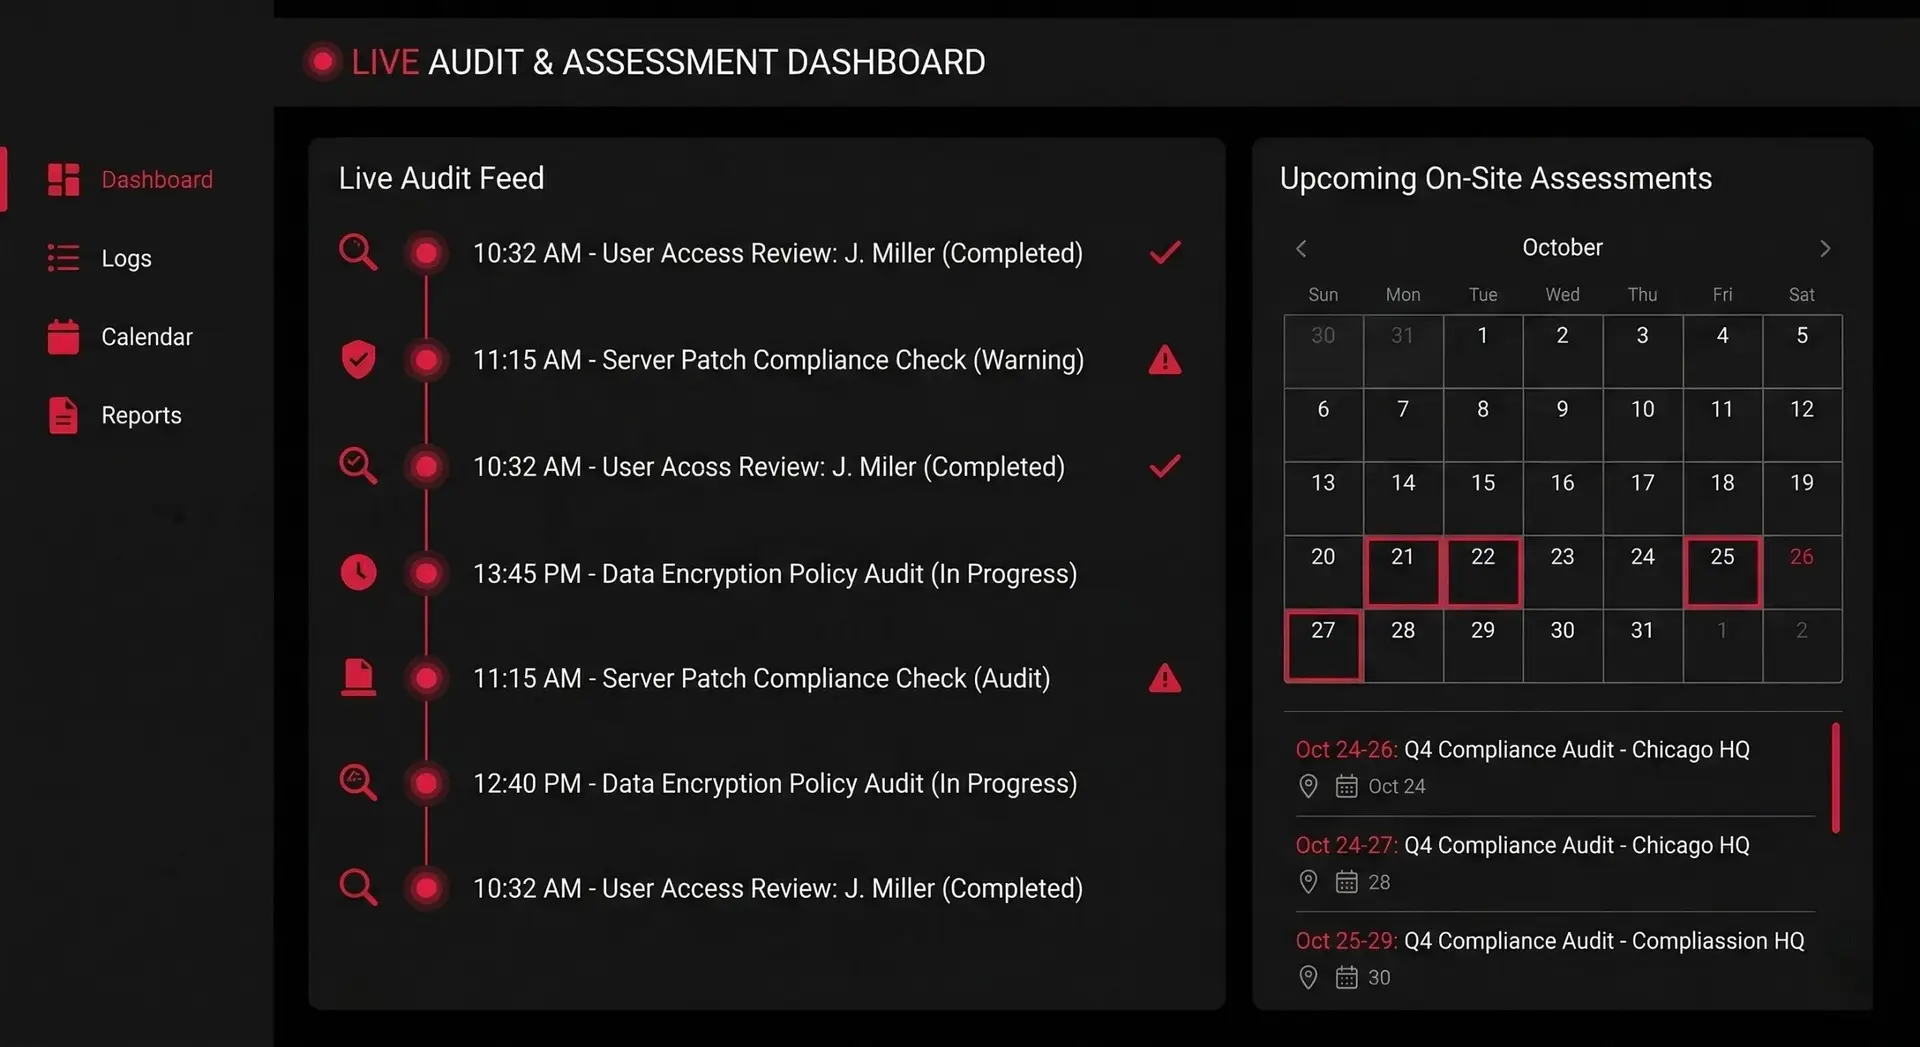
Task: Click the shield icon beside Server Patch Warning
Action: [x=358, y=359]
